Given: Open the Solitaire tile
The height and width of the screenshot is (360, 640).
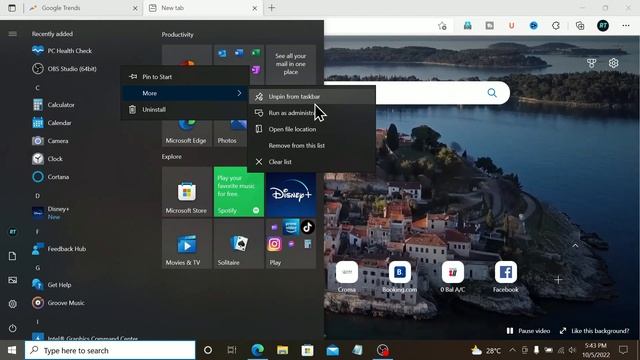Looking at the screenshot, I should pyautogui.click(x=239, y=244).
